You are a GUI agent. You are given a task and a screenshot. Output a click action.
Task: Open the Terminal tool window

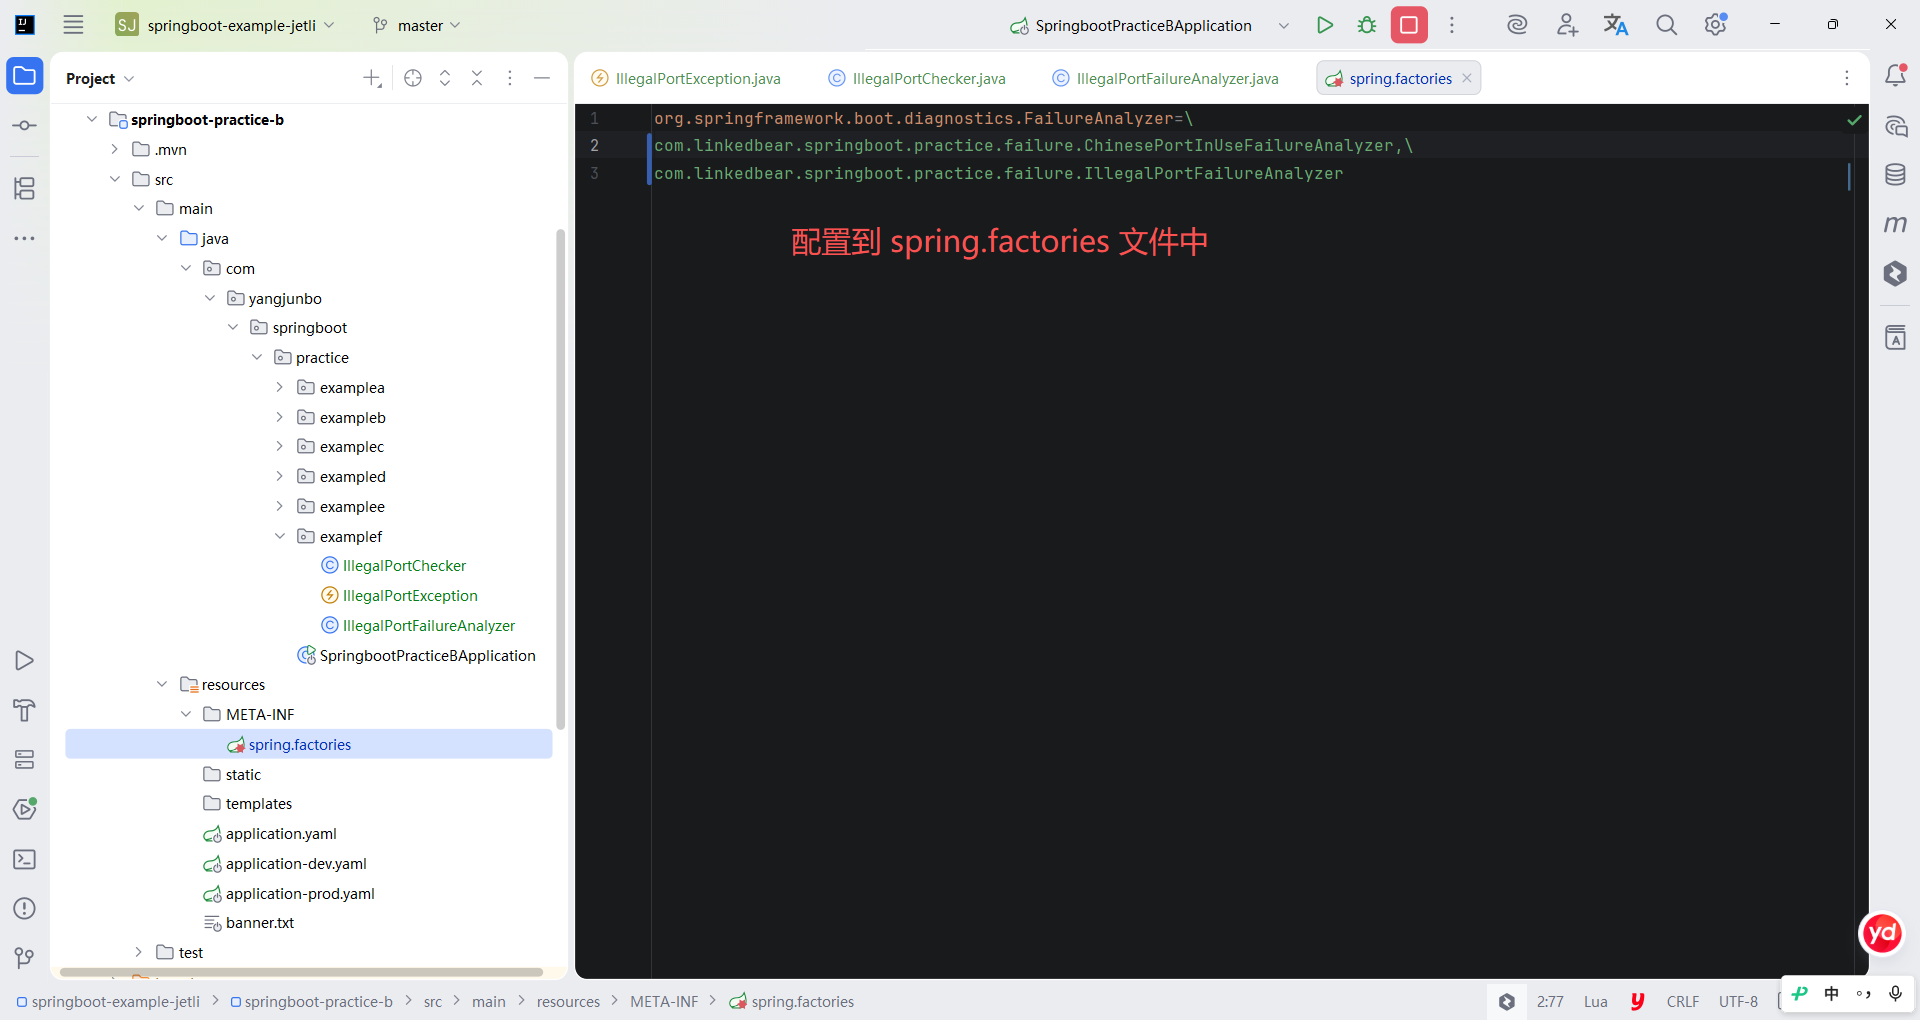coord(25,859)
